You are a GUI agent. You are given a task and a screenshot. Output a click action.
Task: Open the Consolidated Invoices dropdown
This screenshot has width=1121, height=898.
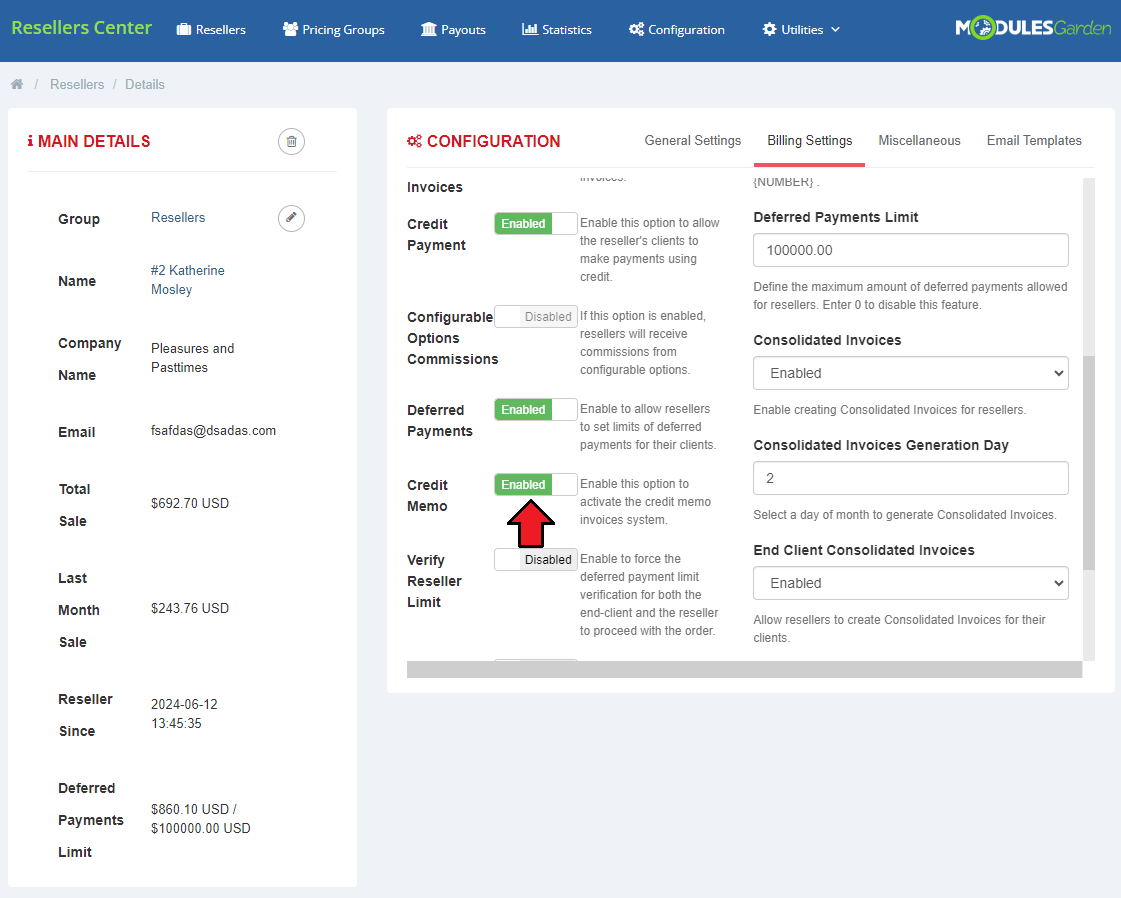(911, 373)
